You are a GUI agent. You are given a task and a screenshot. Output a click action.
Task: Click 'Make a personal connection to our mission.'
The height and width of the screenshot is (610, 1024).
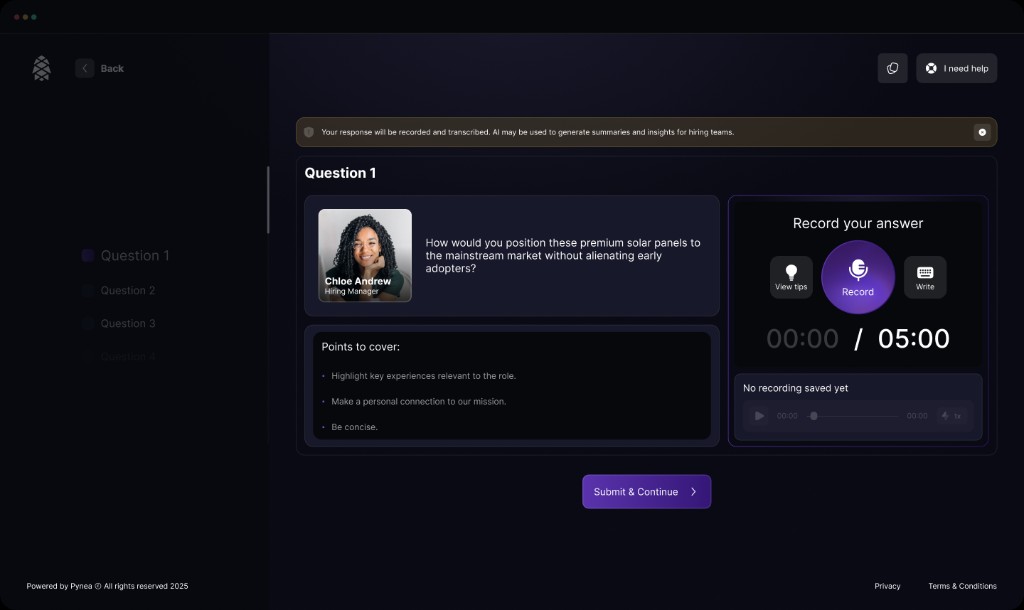pos(418,402)
